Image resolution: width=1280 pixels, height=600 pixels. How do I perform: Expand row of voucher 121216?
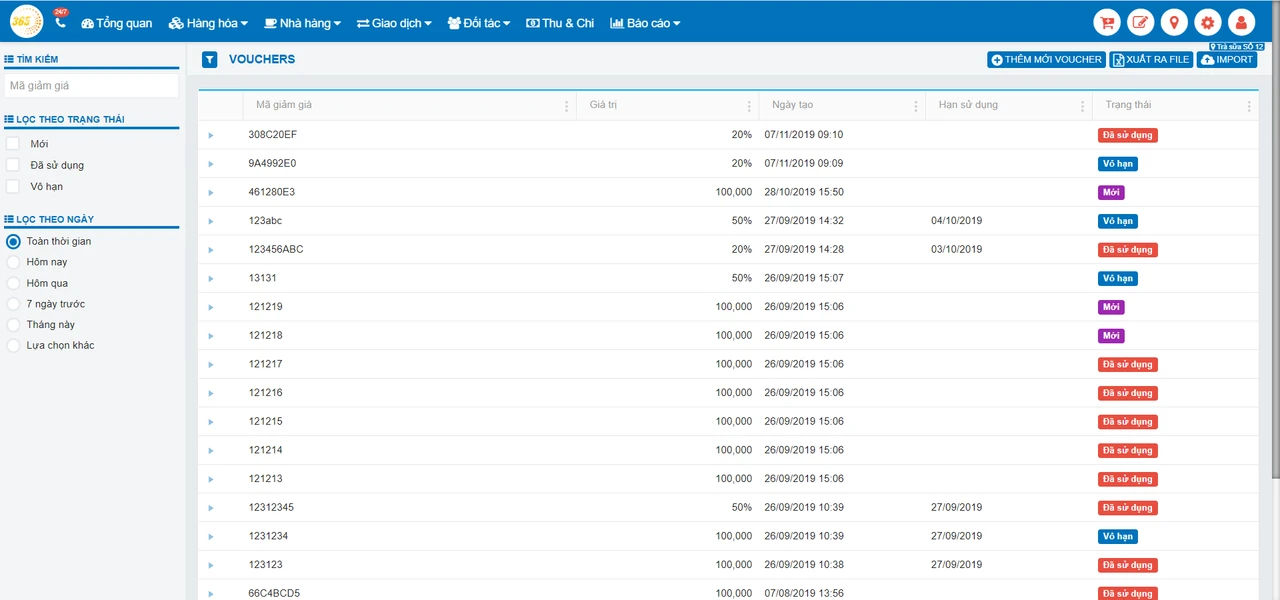211,393
